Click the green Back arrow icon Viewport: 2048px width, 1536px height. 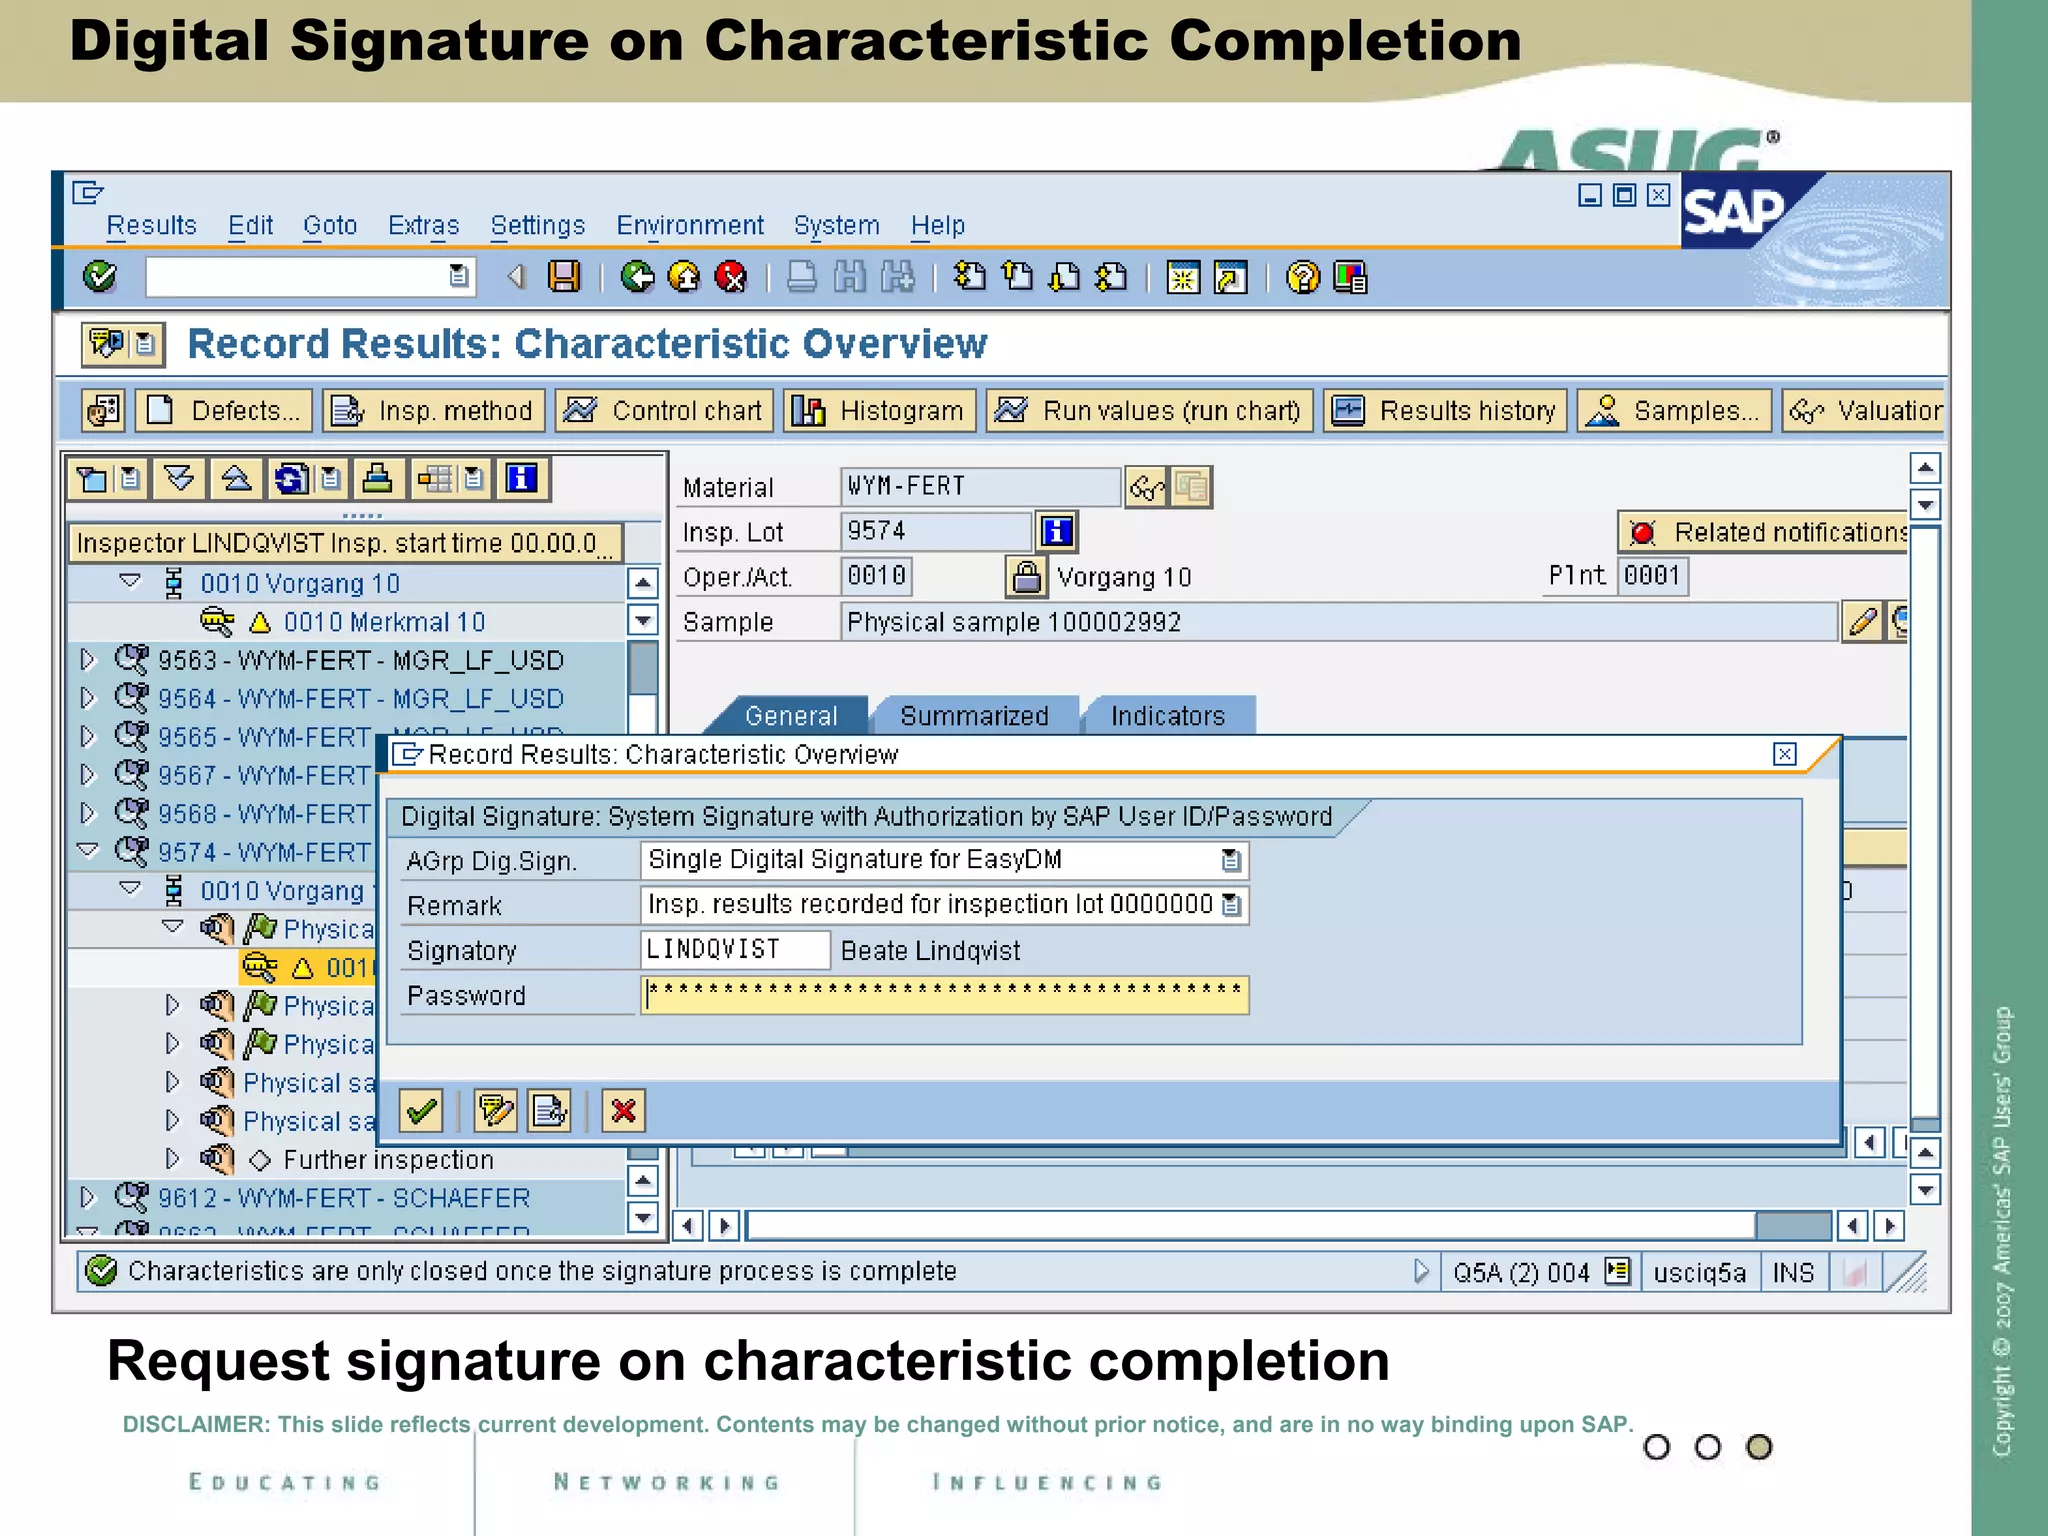[x=637, y=276]
